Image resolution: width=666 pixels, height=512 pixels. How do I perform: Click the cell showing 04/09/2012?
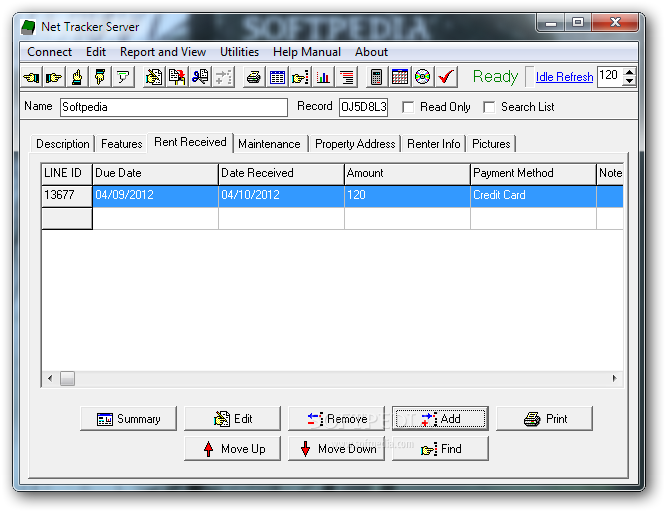(x=155, y=196)
